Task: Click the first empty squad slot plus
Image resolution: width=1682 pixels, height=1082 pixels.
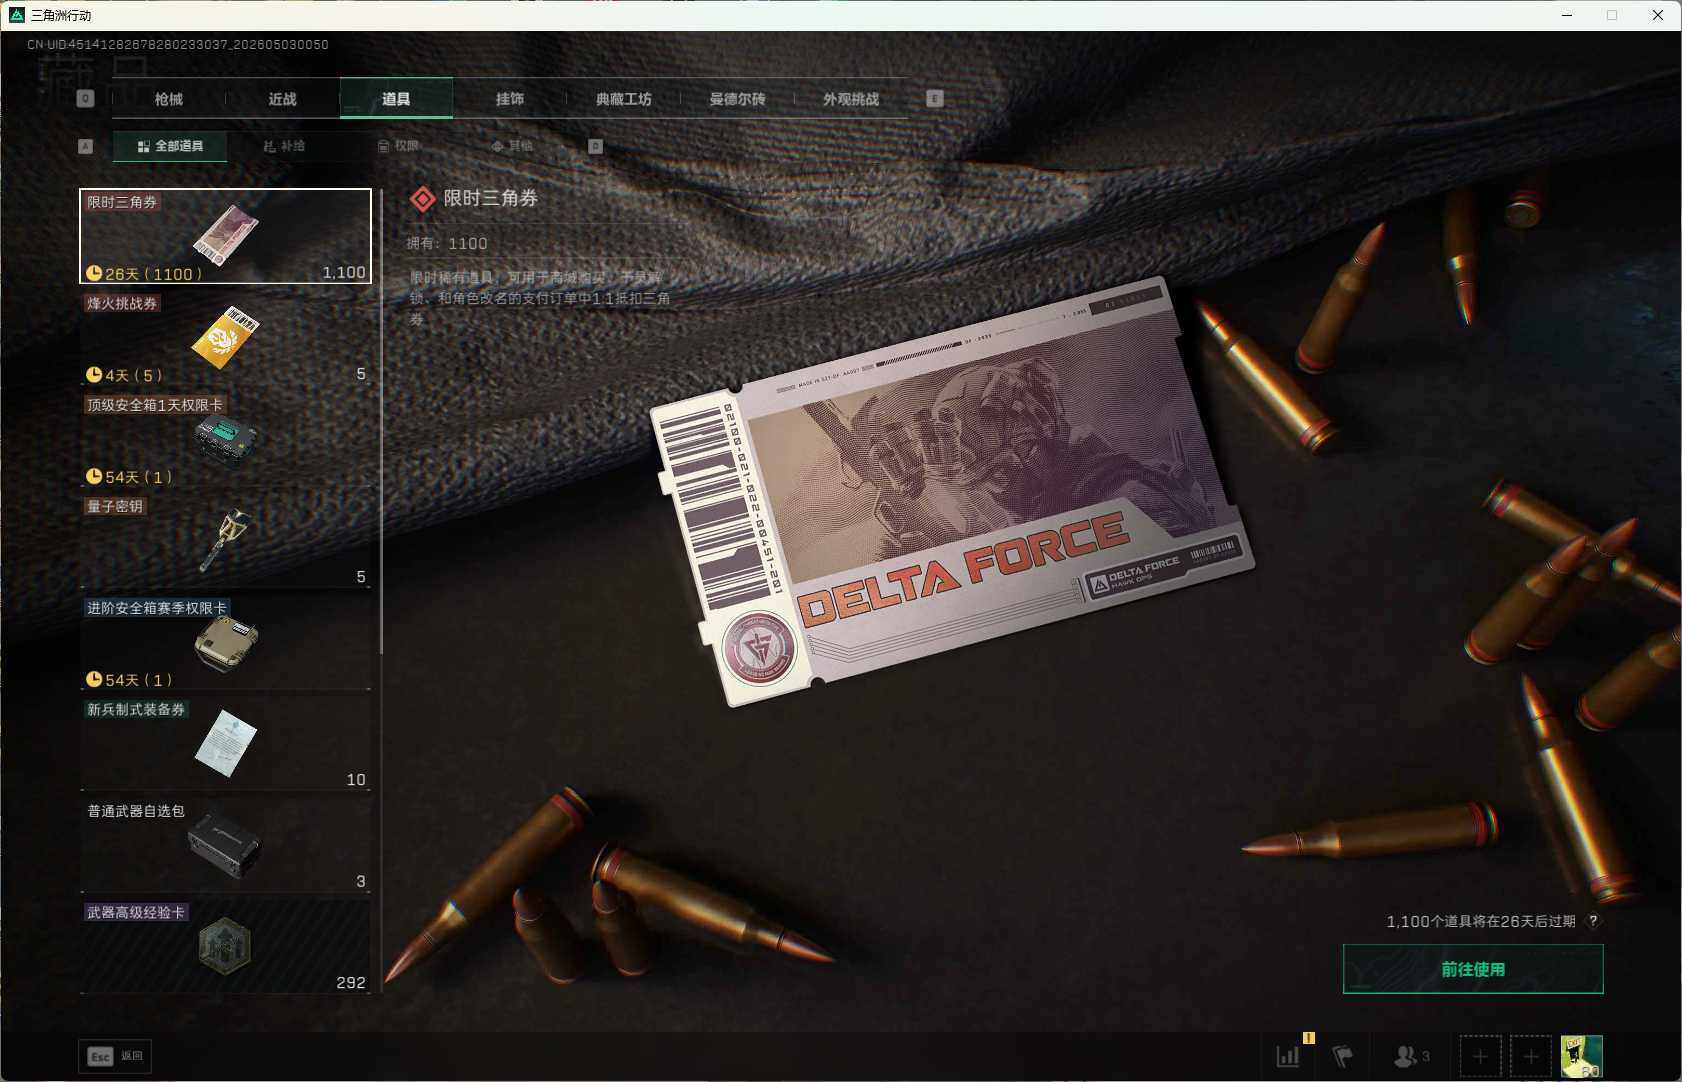Action: [x=1480, y=1056]
